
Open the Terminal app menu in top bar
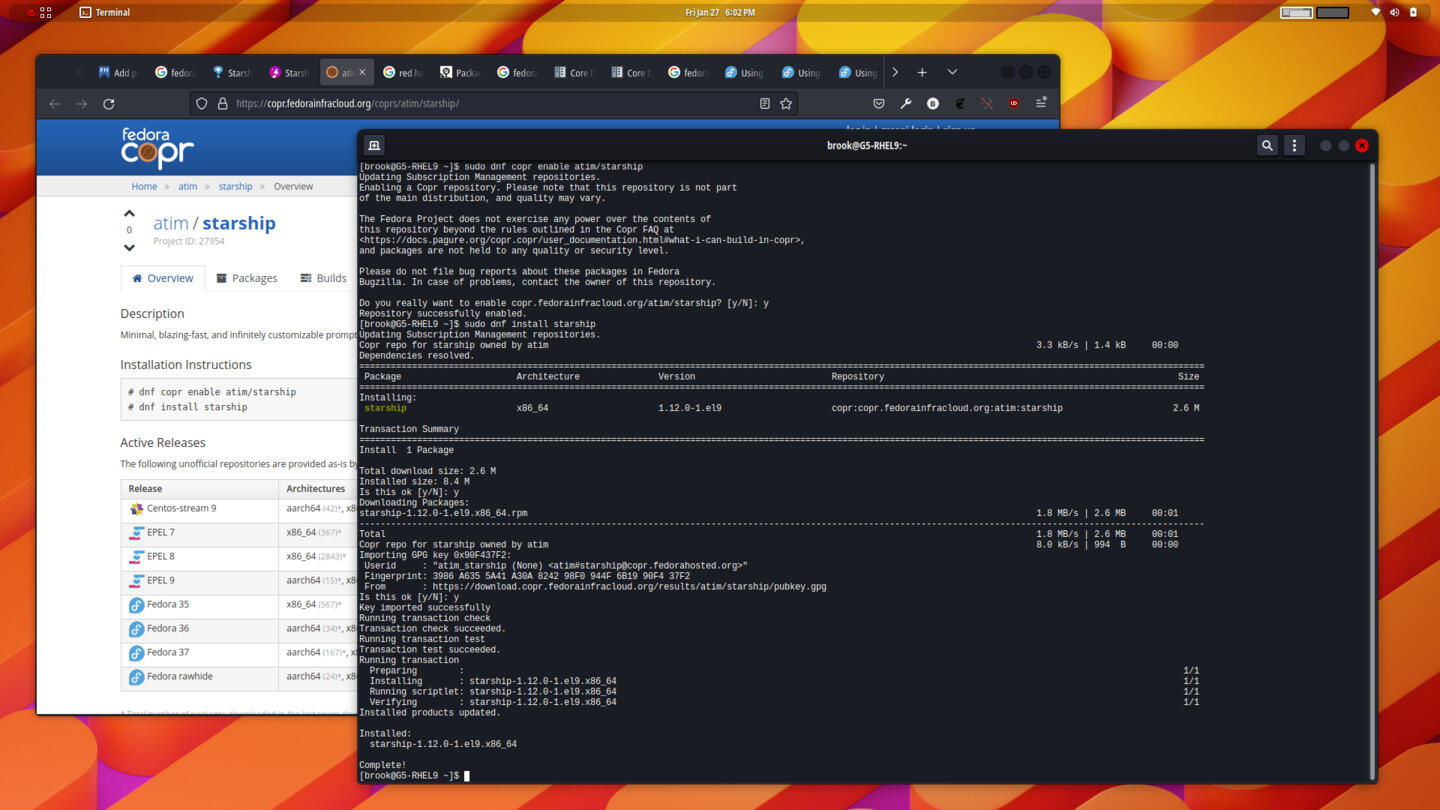tap(105, 12)
